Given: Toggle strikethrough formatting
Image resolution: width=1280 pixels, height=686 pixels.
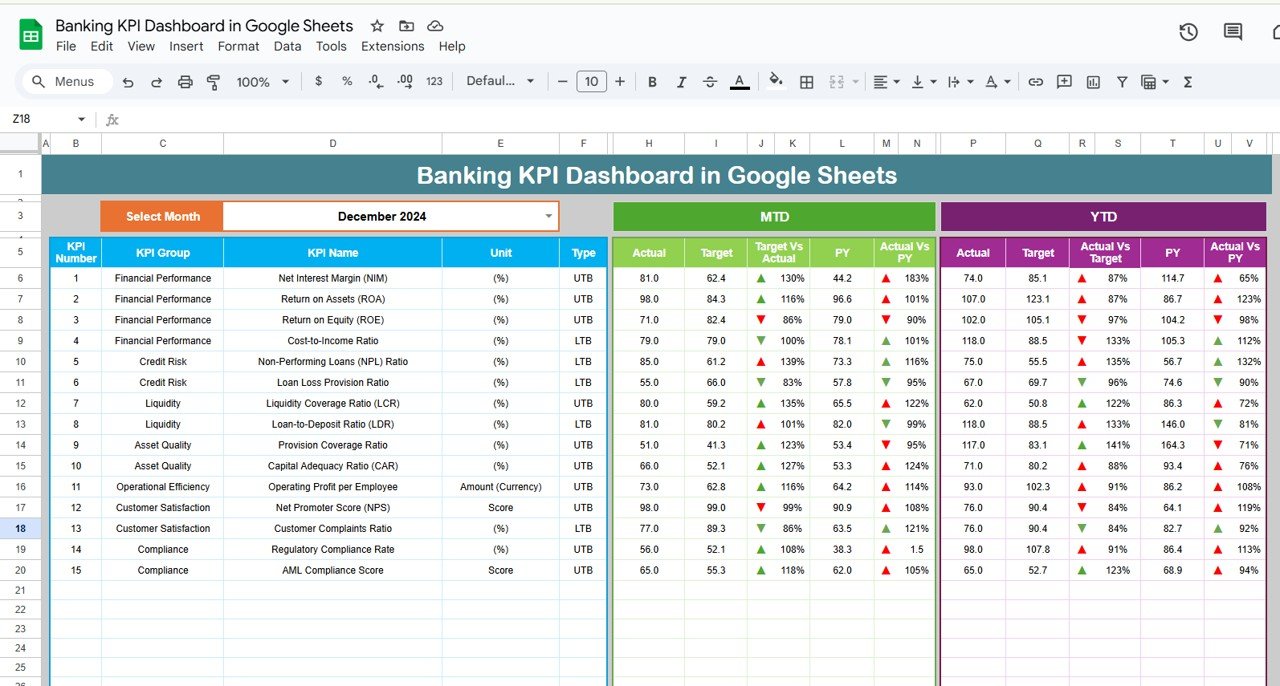Looking at the screenshot, I should pyautogui.click(x=710, y=82).
